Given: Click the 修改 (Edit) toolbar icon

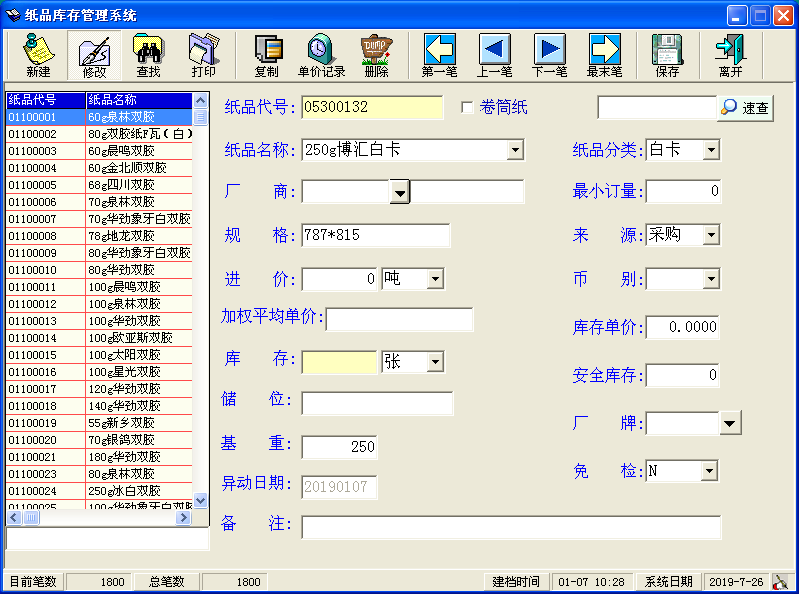Looking at the screenshot, I should 94,55.
